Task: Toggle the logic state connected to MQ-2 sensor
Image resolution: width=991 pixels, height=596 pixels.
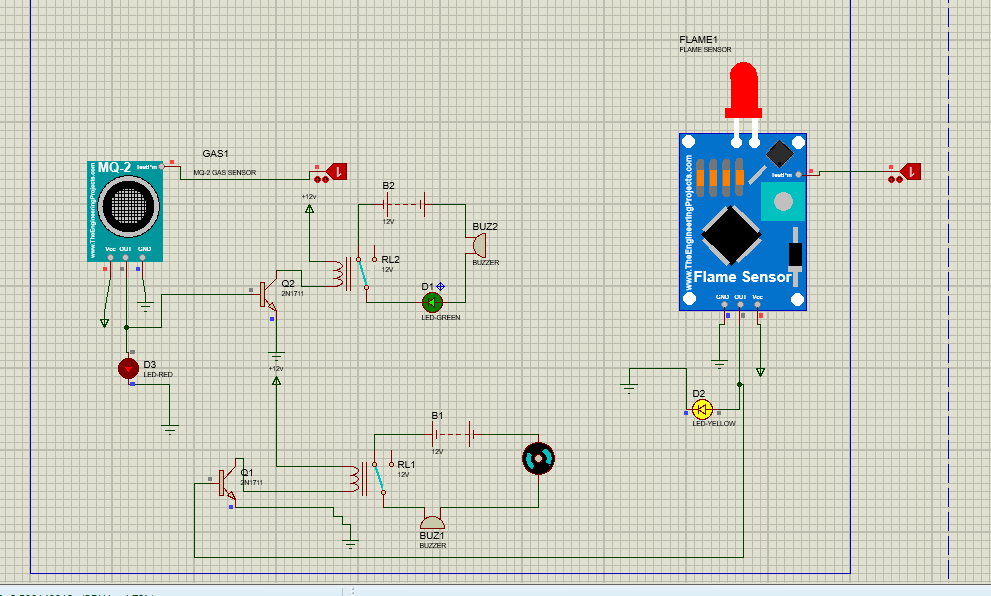Action: (337, 171)
